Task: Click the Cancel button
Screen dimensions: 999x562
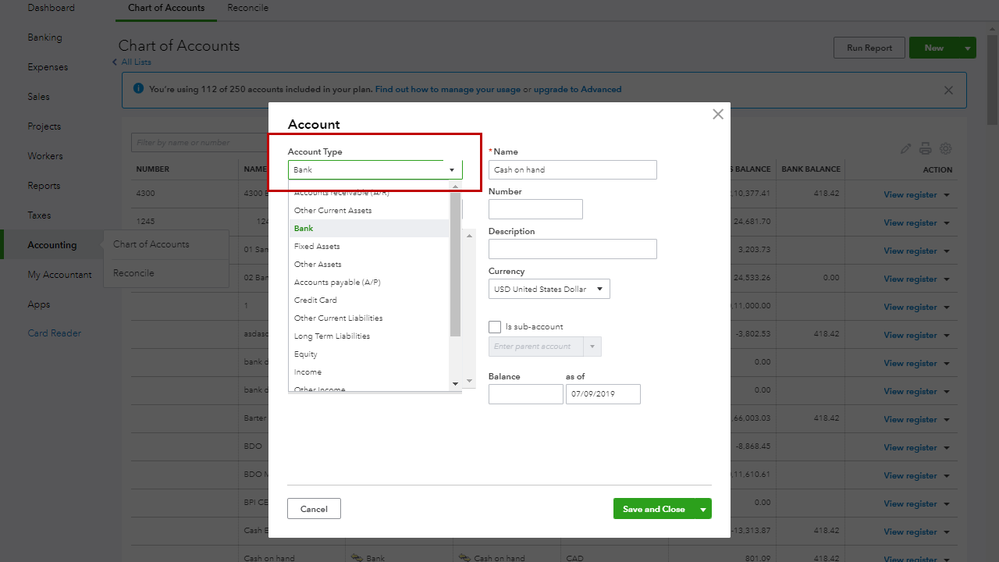Action: 314,509
